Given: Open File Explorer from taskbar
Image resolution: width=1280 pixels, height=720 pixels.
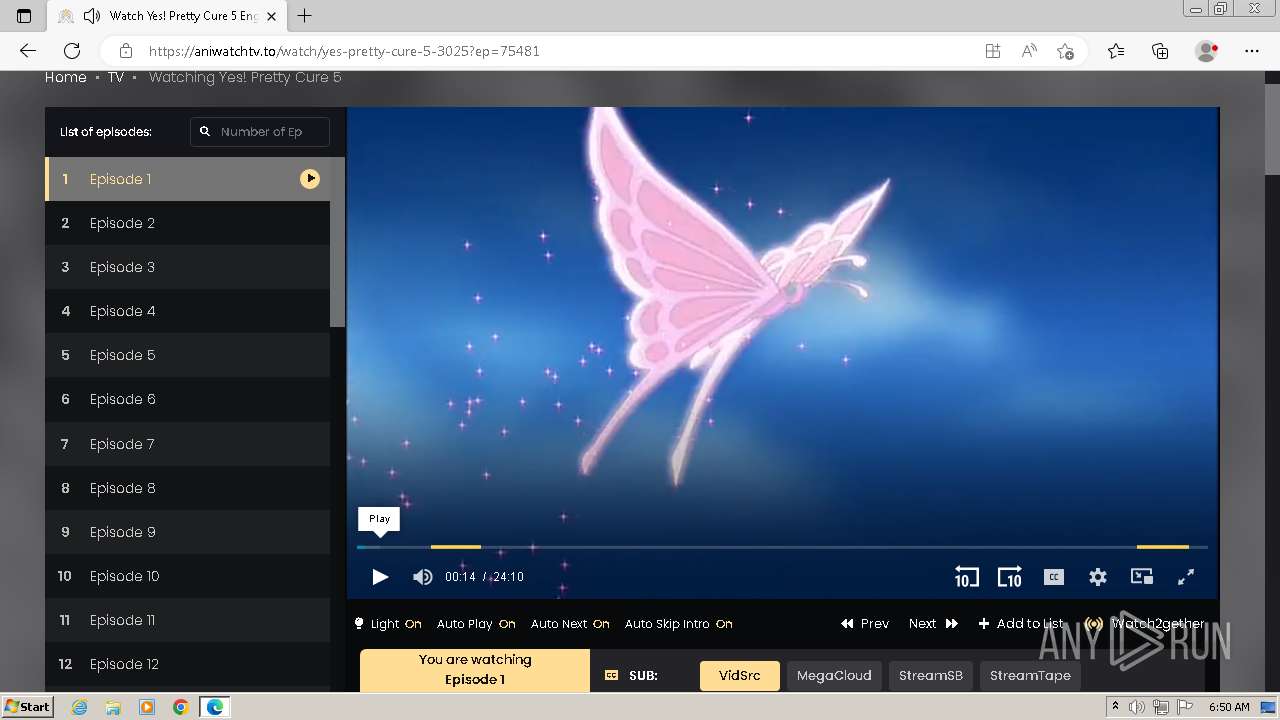Looking at the screenshot, I should [113, 707].
